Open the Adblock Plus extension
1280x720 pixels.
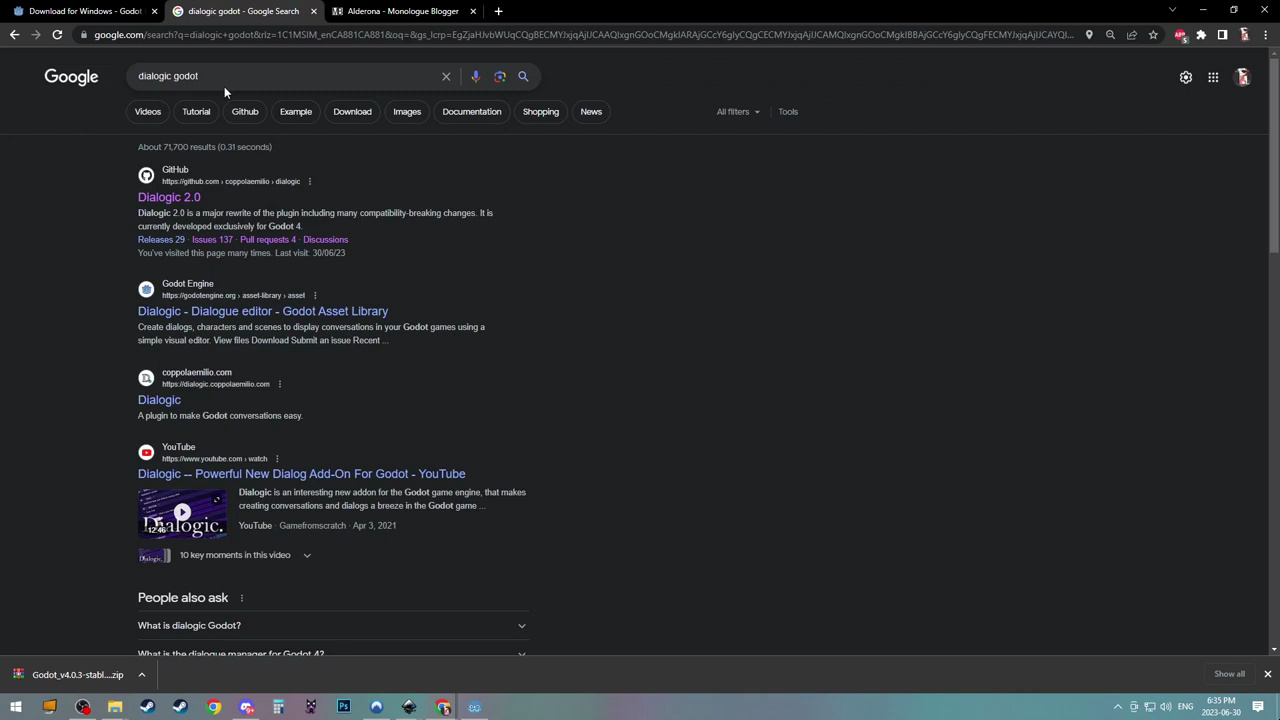tap(1180, 35)
